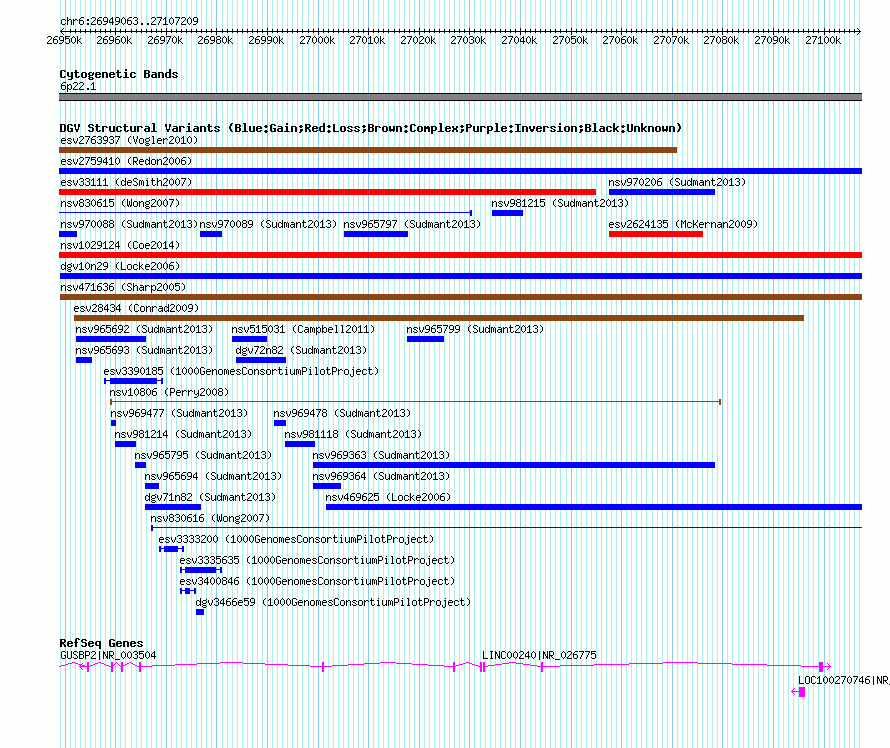890x748 pixels.
Task: Select esv28434 (Conrad2009) label
Action: coord(136,308)
